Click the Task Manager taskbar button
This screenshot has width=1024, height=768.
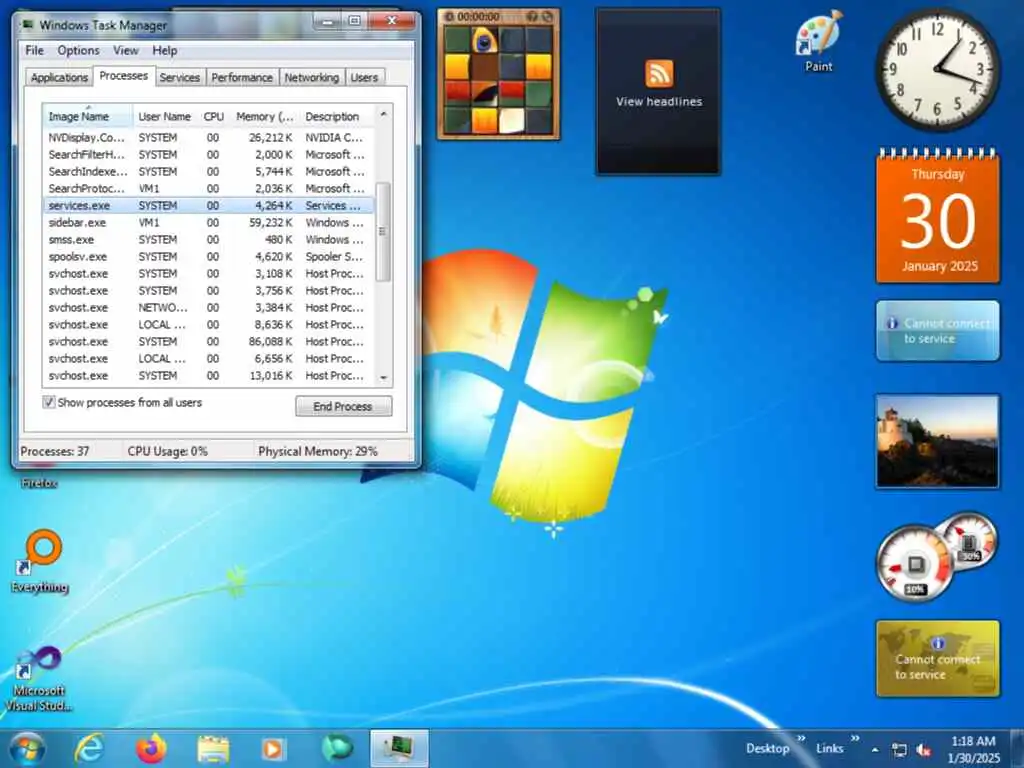[399, 748]
